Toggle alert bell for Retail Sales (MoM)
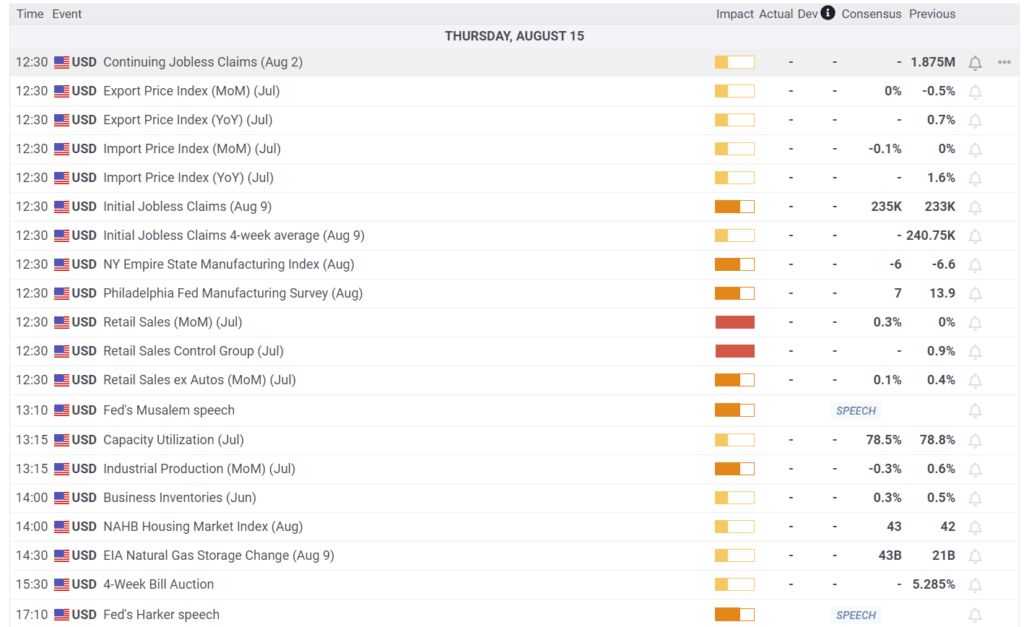This screenshot has width=1024, height=627. point(975,323)
